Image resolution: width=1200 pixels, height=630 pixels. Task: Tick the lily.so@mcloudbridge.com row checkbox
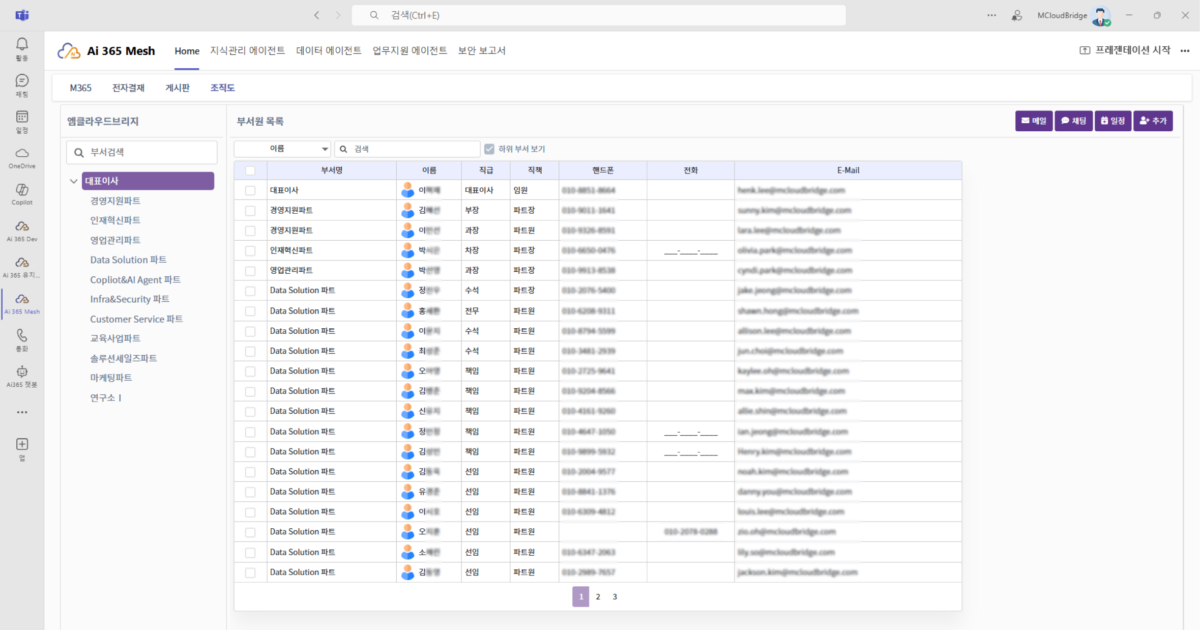250,552
